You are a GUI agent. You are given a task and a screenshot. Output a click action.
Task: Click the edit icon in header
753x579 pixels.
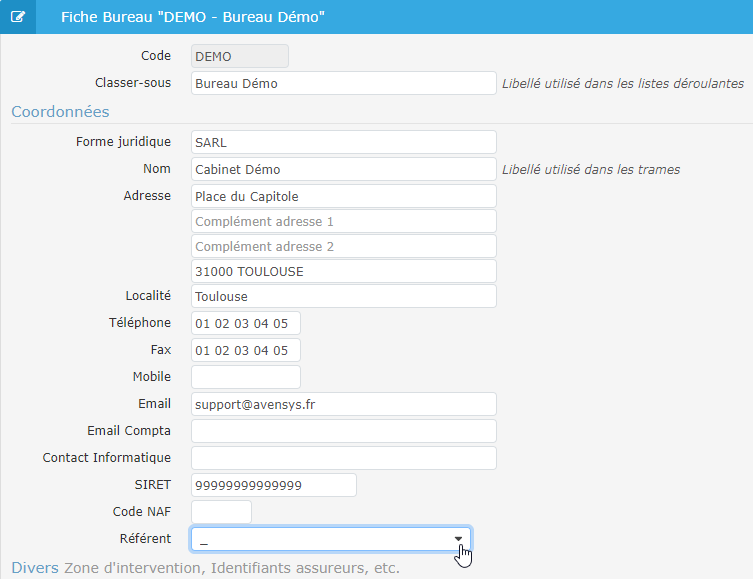(x=18, y=17)
